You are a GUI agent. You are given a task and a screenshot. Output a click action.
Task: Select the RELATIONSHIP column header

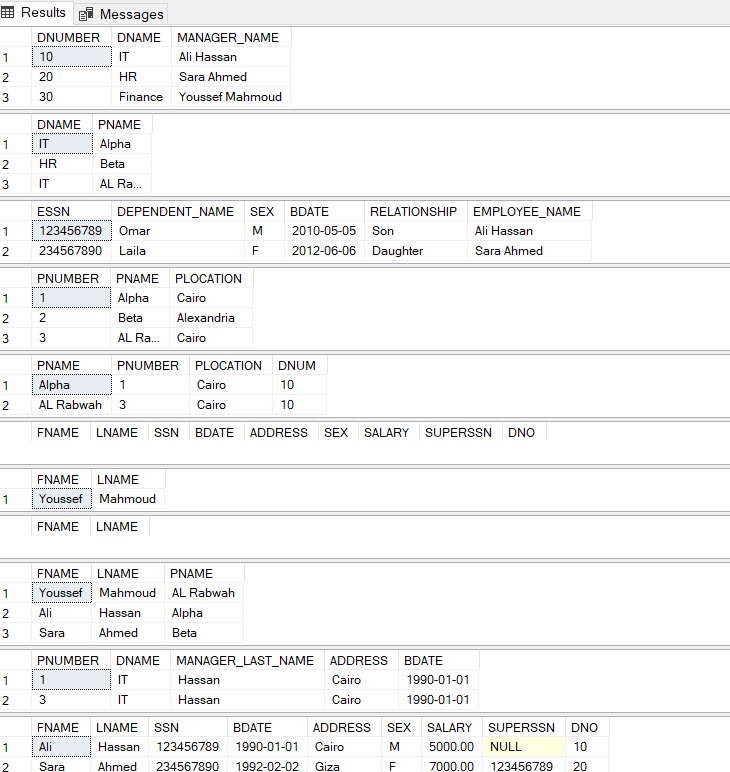[x=413, y=211]
